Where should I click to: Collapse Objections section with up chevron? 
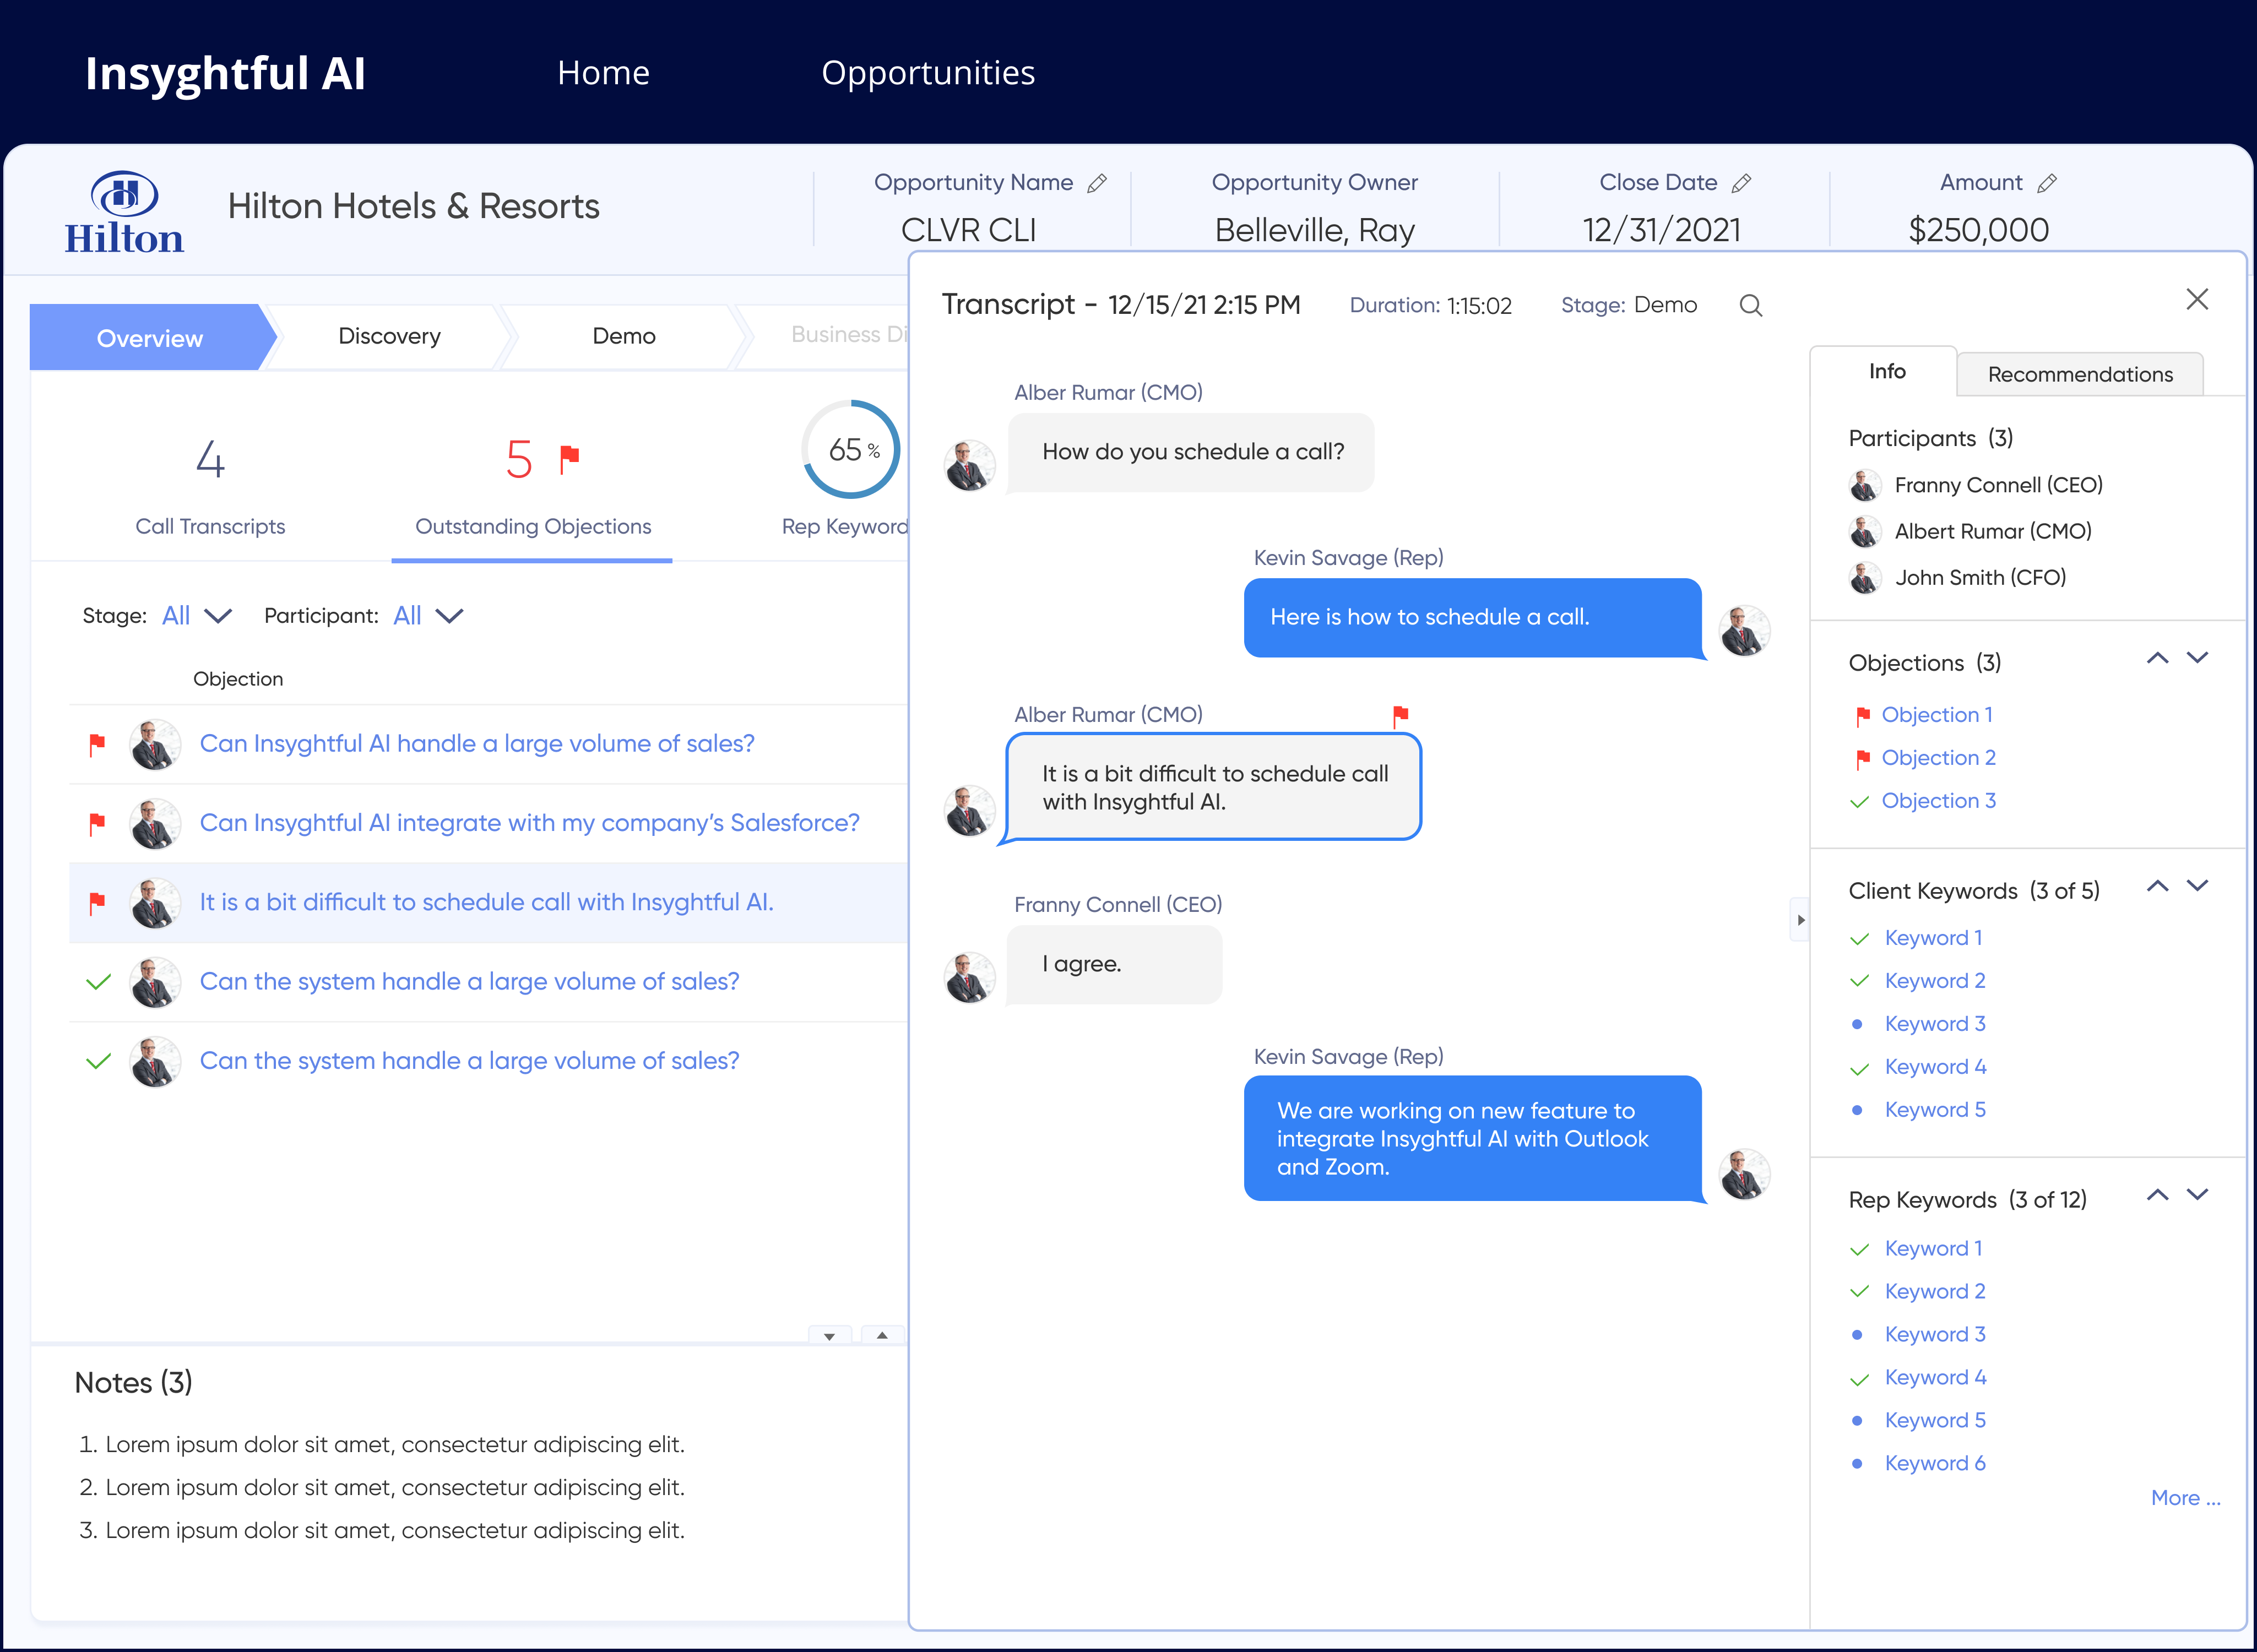(2157, 658)
